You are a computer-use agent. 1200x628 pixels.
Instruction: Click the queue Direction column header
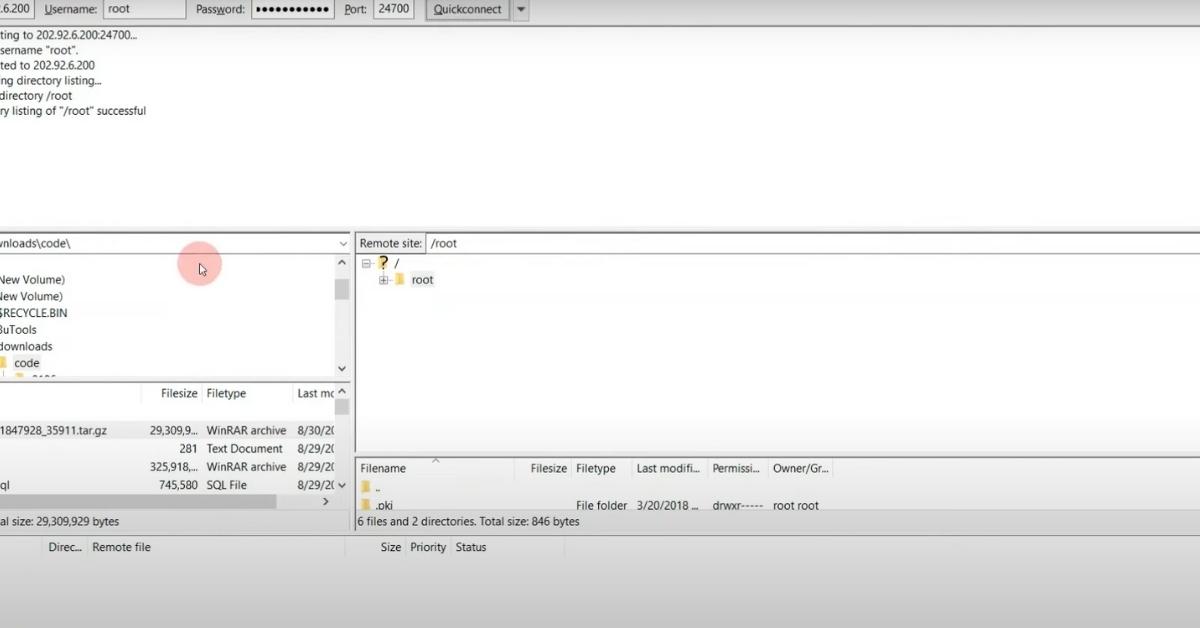[65, 547]
